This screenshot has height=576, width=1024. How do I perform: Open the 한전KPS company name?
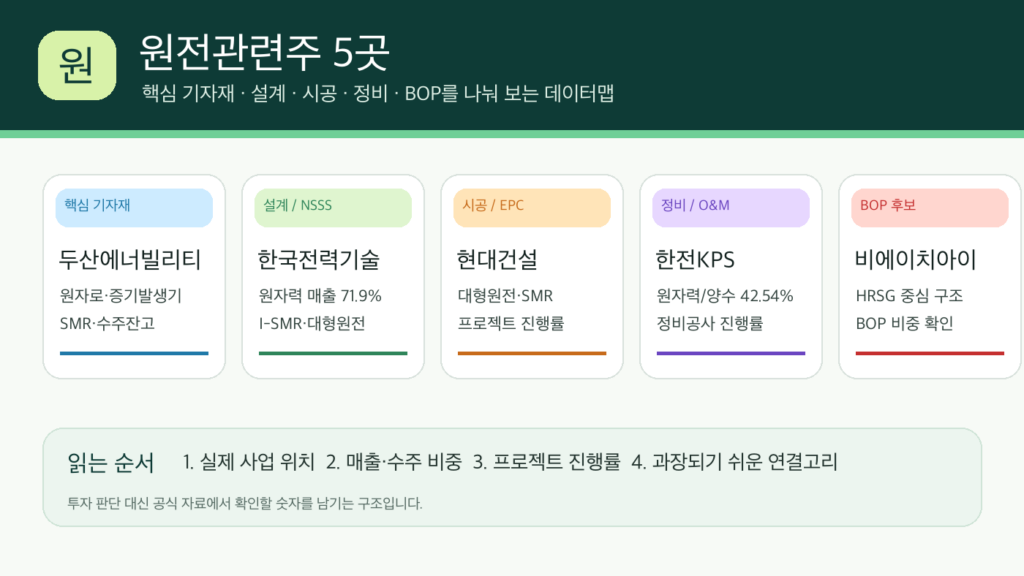pyautogui.click(x=695, y=260)
